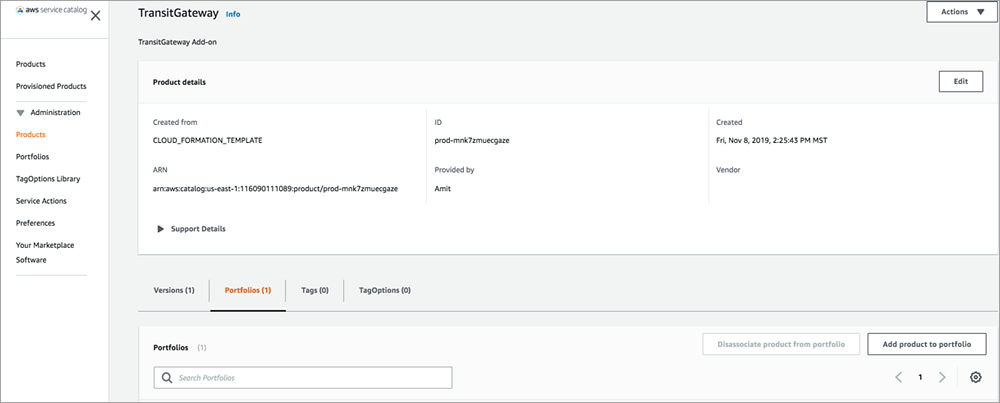Click Add product to portfolio button
The height and width of the screenshot is (403, 1000).
pos(927,344)
